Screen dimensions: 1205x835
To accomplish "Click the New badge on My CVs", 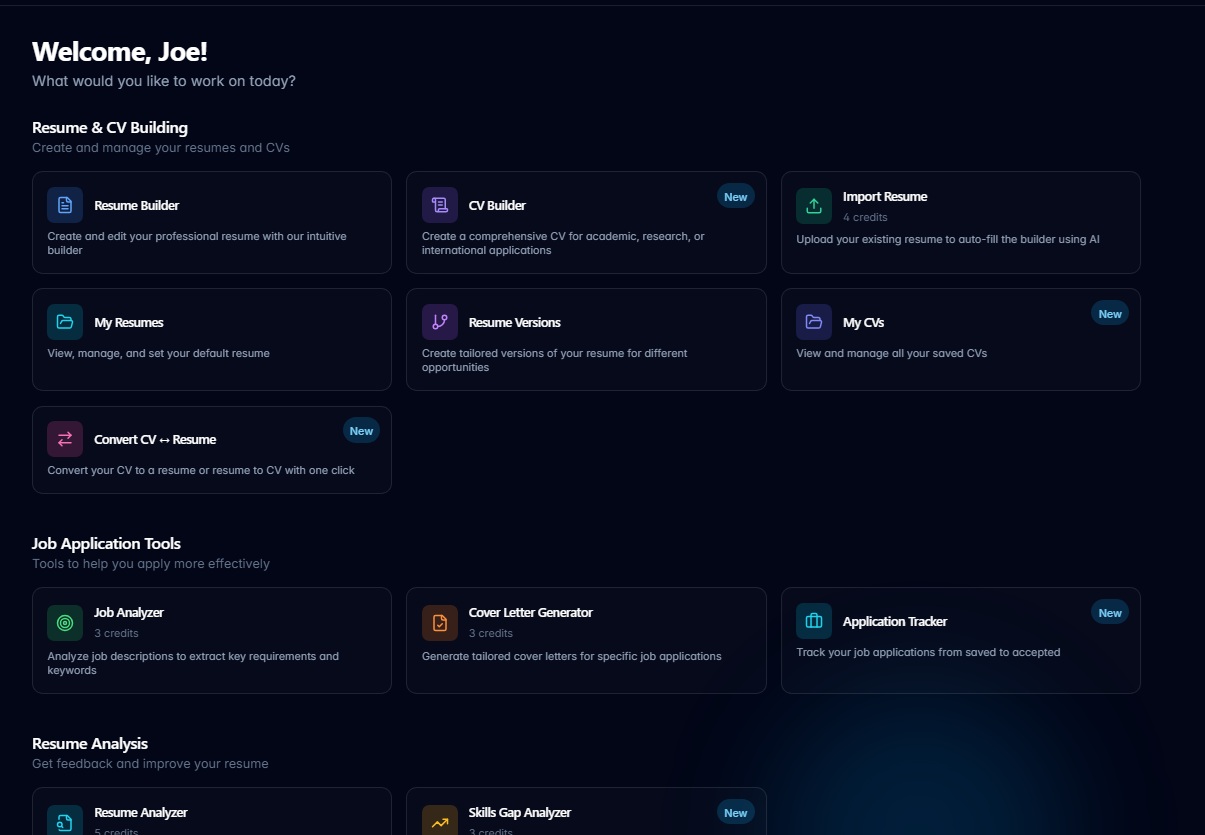I will 1109,313.
